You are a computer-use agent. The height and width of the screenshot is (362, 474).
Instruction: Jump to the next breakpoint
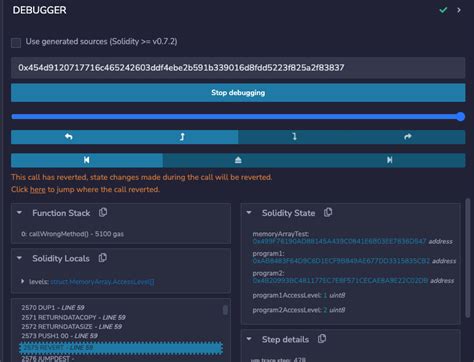(x=389, y=160)
